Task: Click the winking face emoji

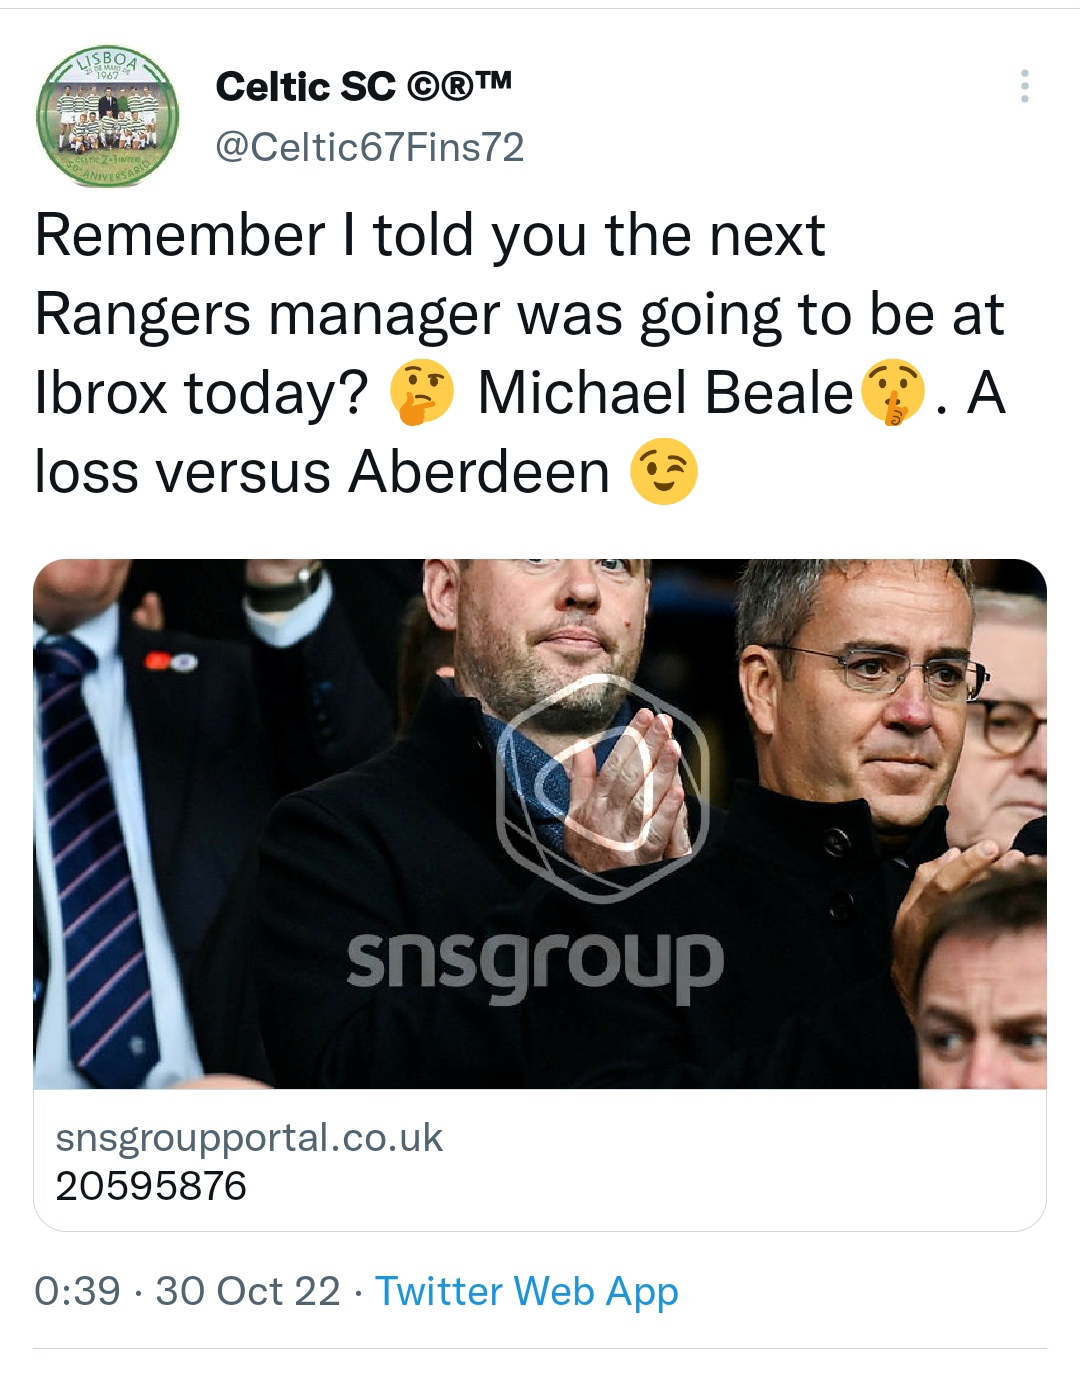Action: click(663, 471)
